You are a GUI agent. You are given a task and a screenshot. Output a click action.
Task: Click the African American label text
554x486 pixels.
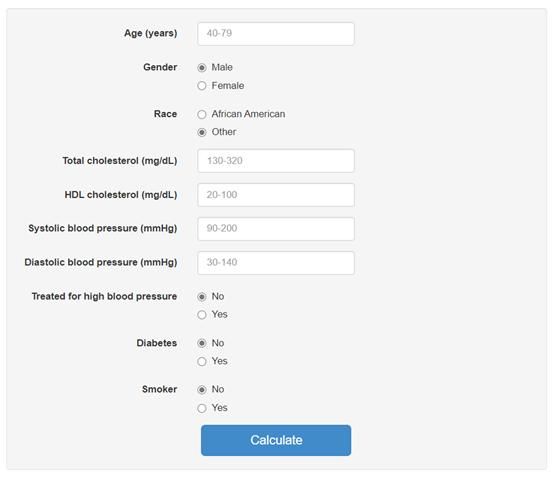pos(248,114)
